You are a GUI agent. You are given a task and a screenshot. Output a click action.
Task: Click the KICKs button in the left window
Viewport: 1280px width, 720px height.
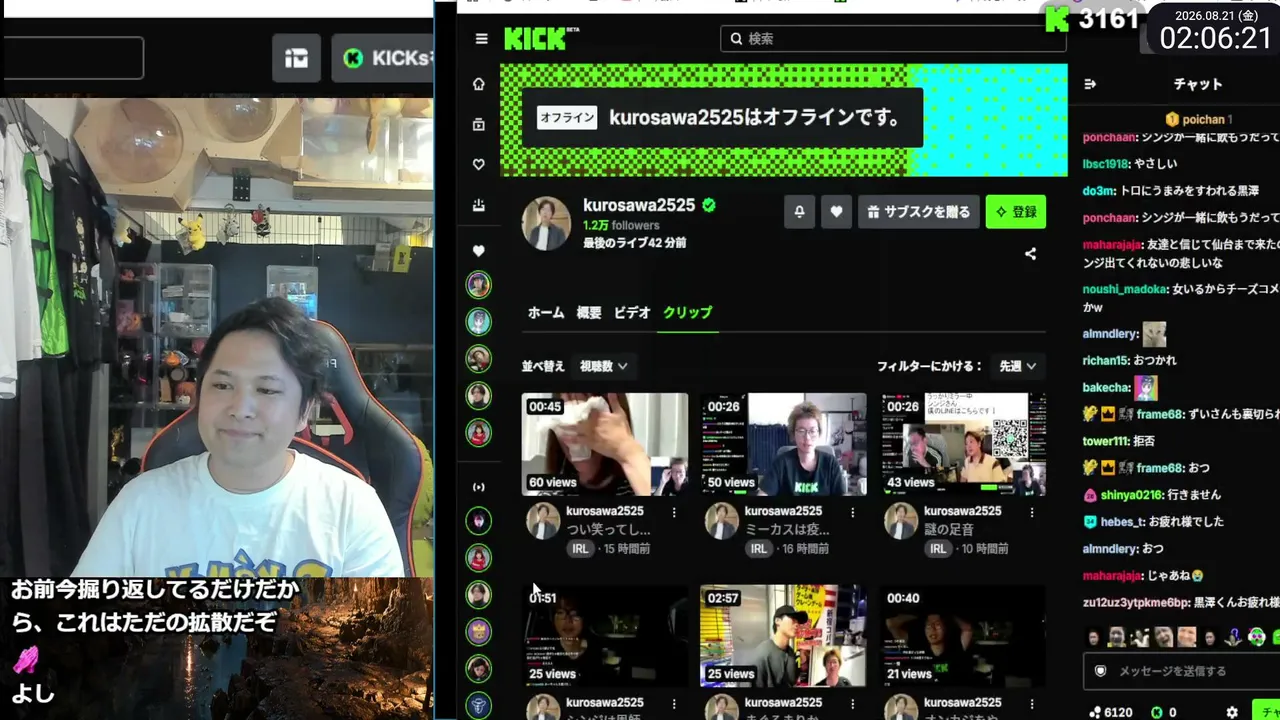coord(384,58)
